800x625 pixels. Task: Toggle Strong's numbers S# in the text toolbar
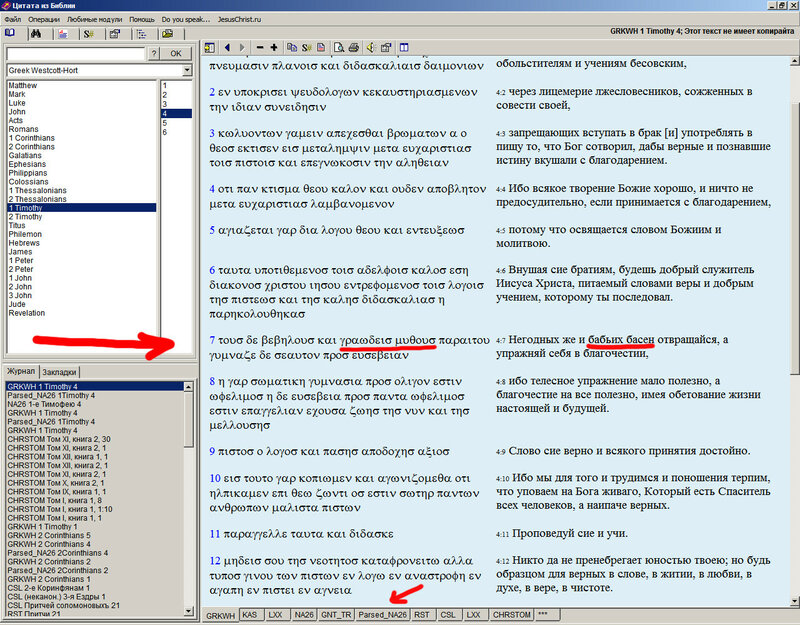click(x=305, y=47)
